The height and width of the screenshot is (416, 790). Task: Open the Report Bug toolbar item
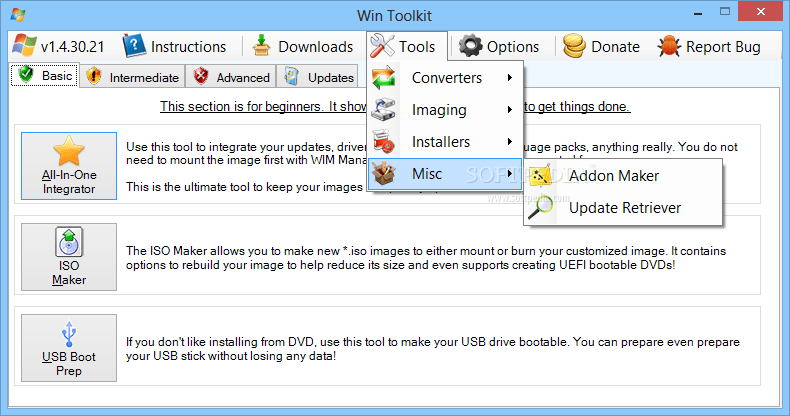(709, 46)
